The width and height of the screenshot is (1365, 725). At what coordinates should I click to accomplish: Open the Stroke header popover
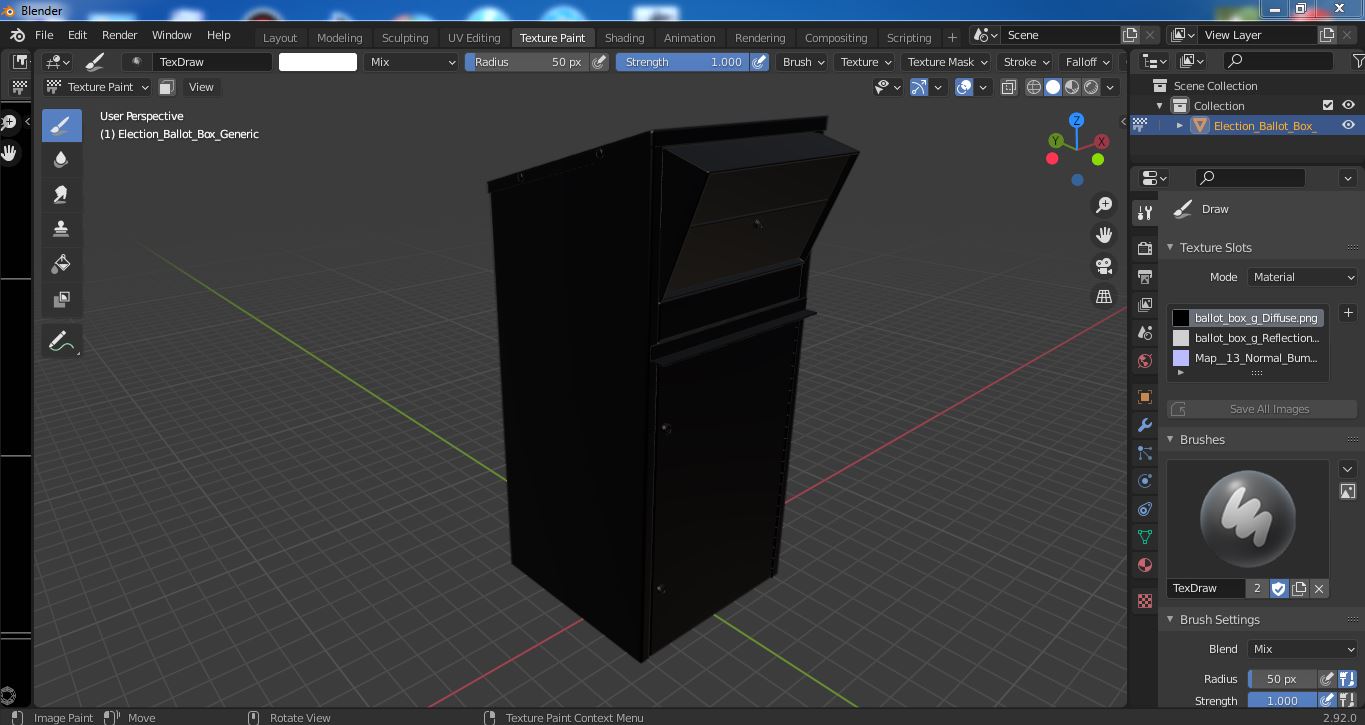pos(1027,62)
